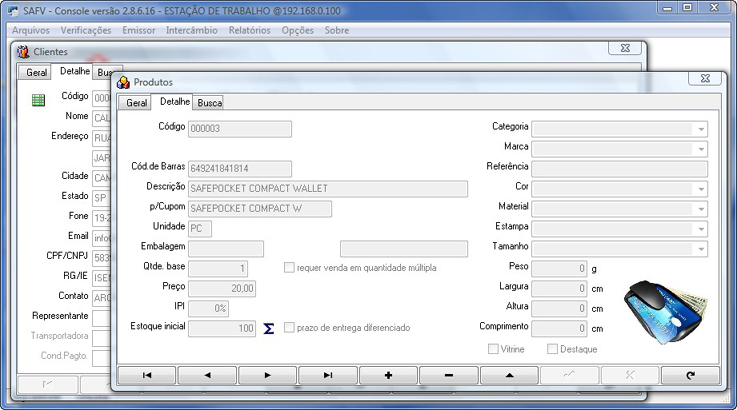Click the Descrição text field
The image size is (737, 410).
[328, 188]
